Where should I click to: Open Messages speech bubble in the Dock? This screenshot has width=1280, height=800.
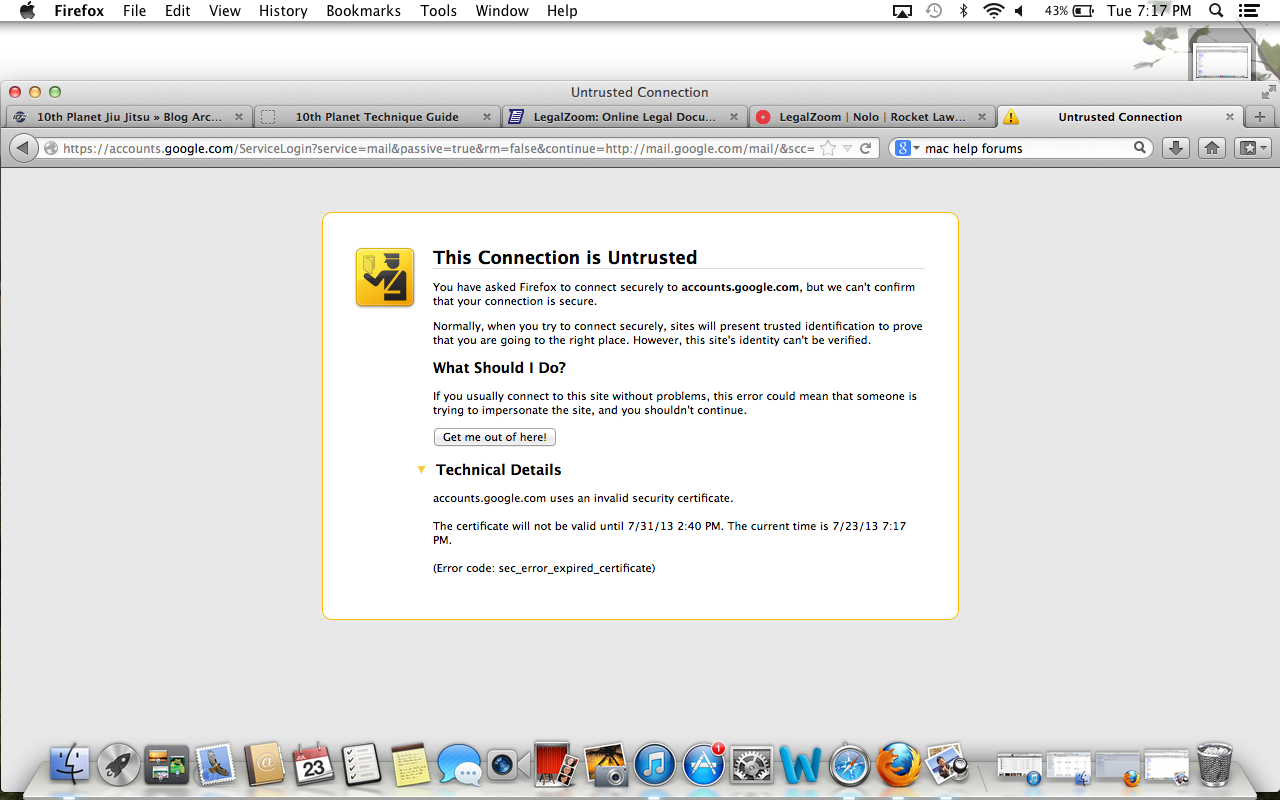click(459, 765)
